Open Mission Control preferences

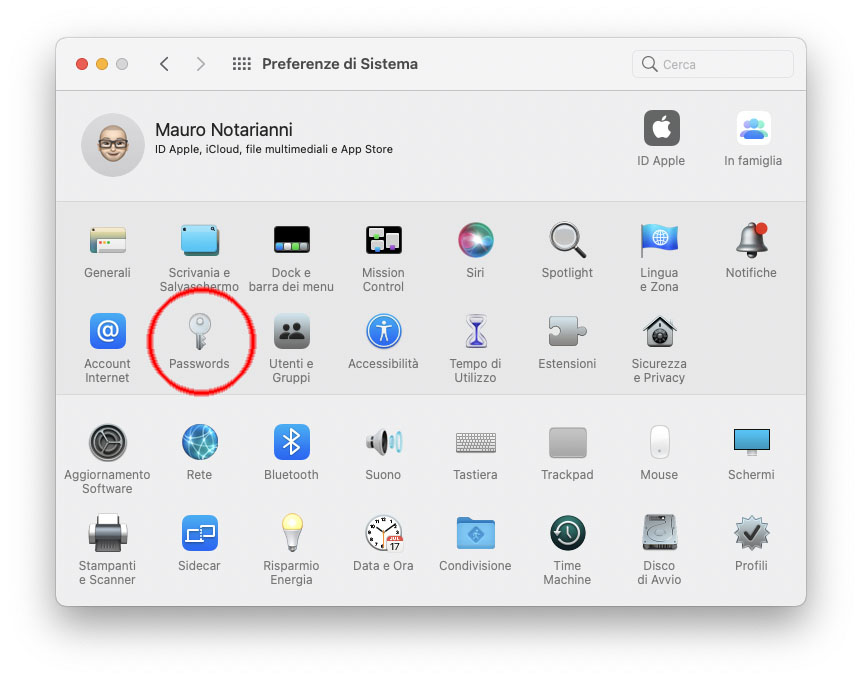(x=383, y=240)
